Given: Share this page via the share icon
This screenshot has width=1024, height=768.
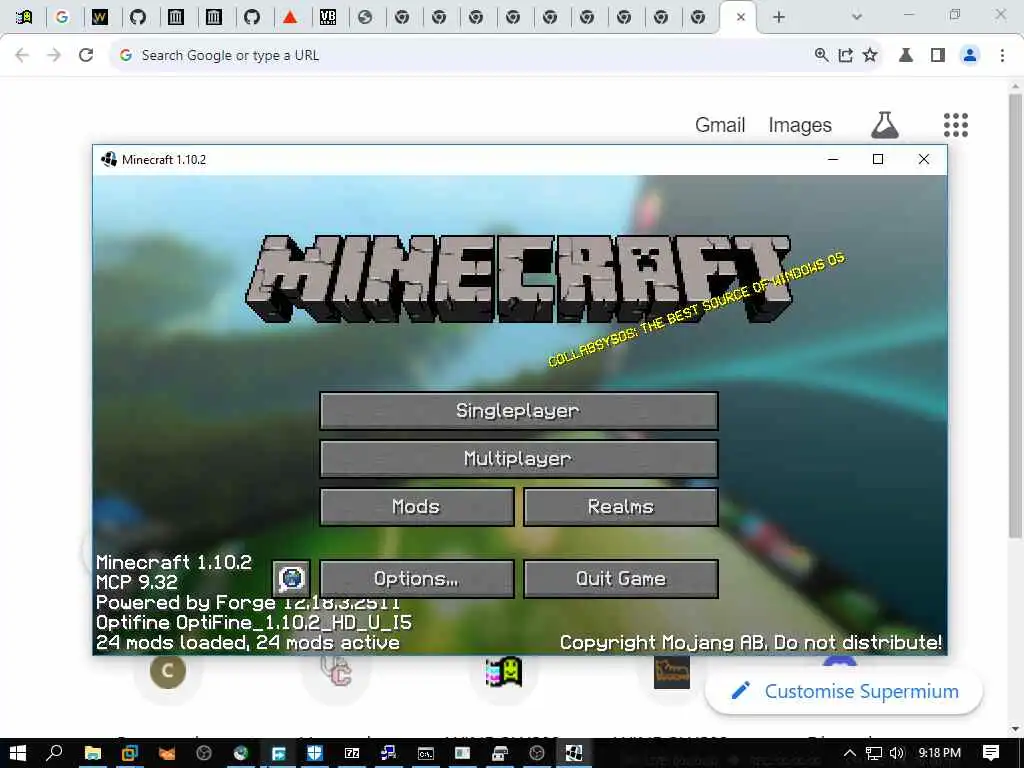Looking at the screenshot, I should (846, 55).
